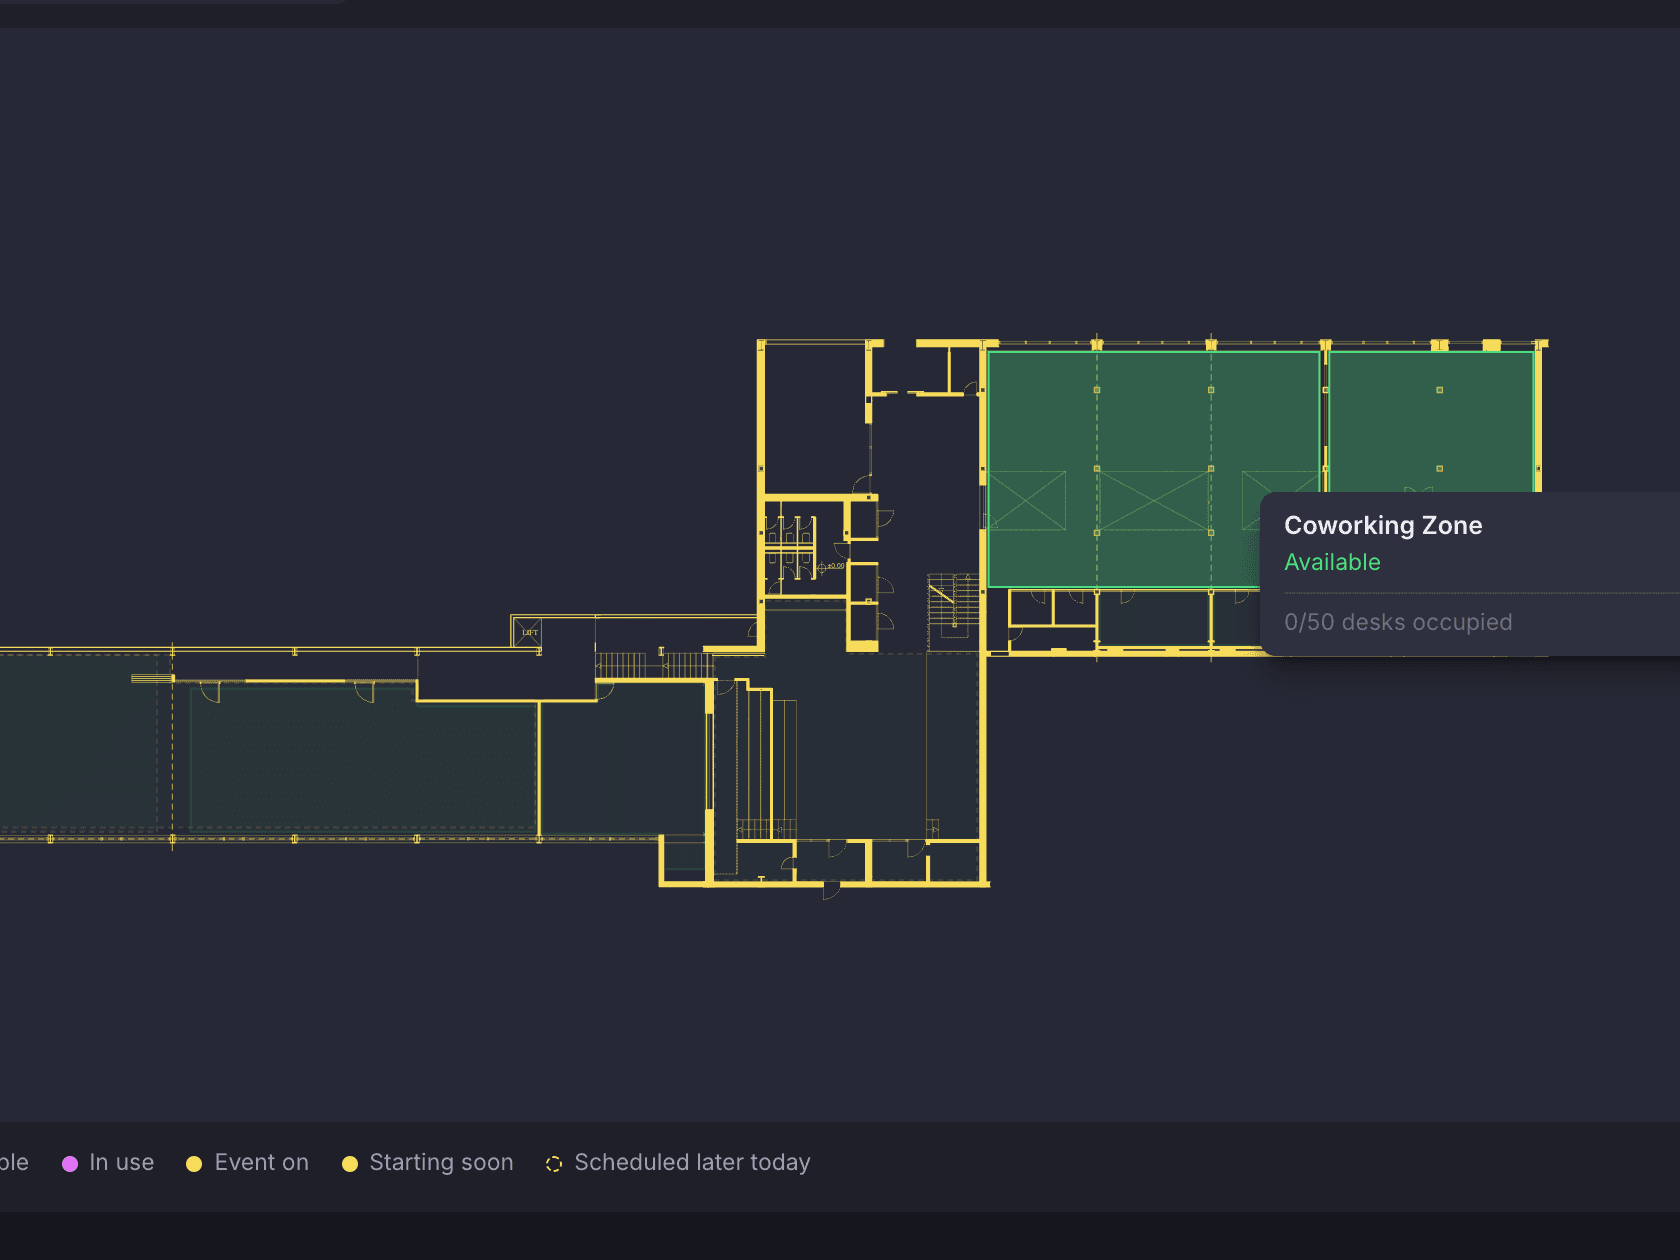Select the large green coworking room

click(1153, 469)
